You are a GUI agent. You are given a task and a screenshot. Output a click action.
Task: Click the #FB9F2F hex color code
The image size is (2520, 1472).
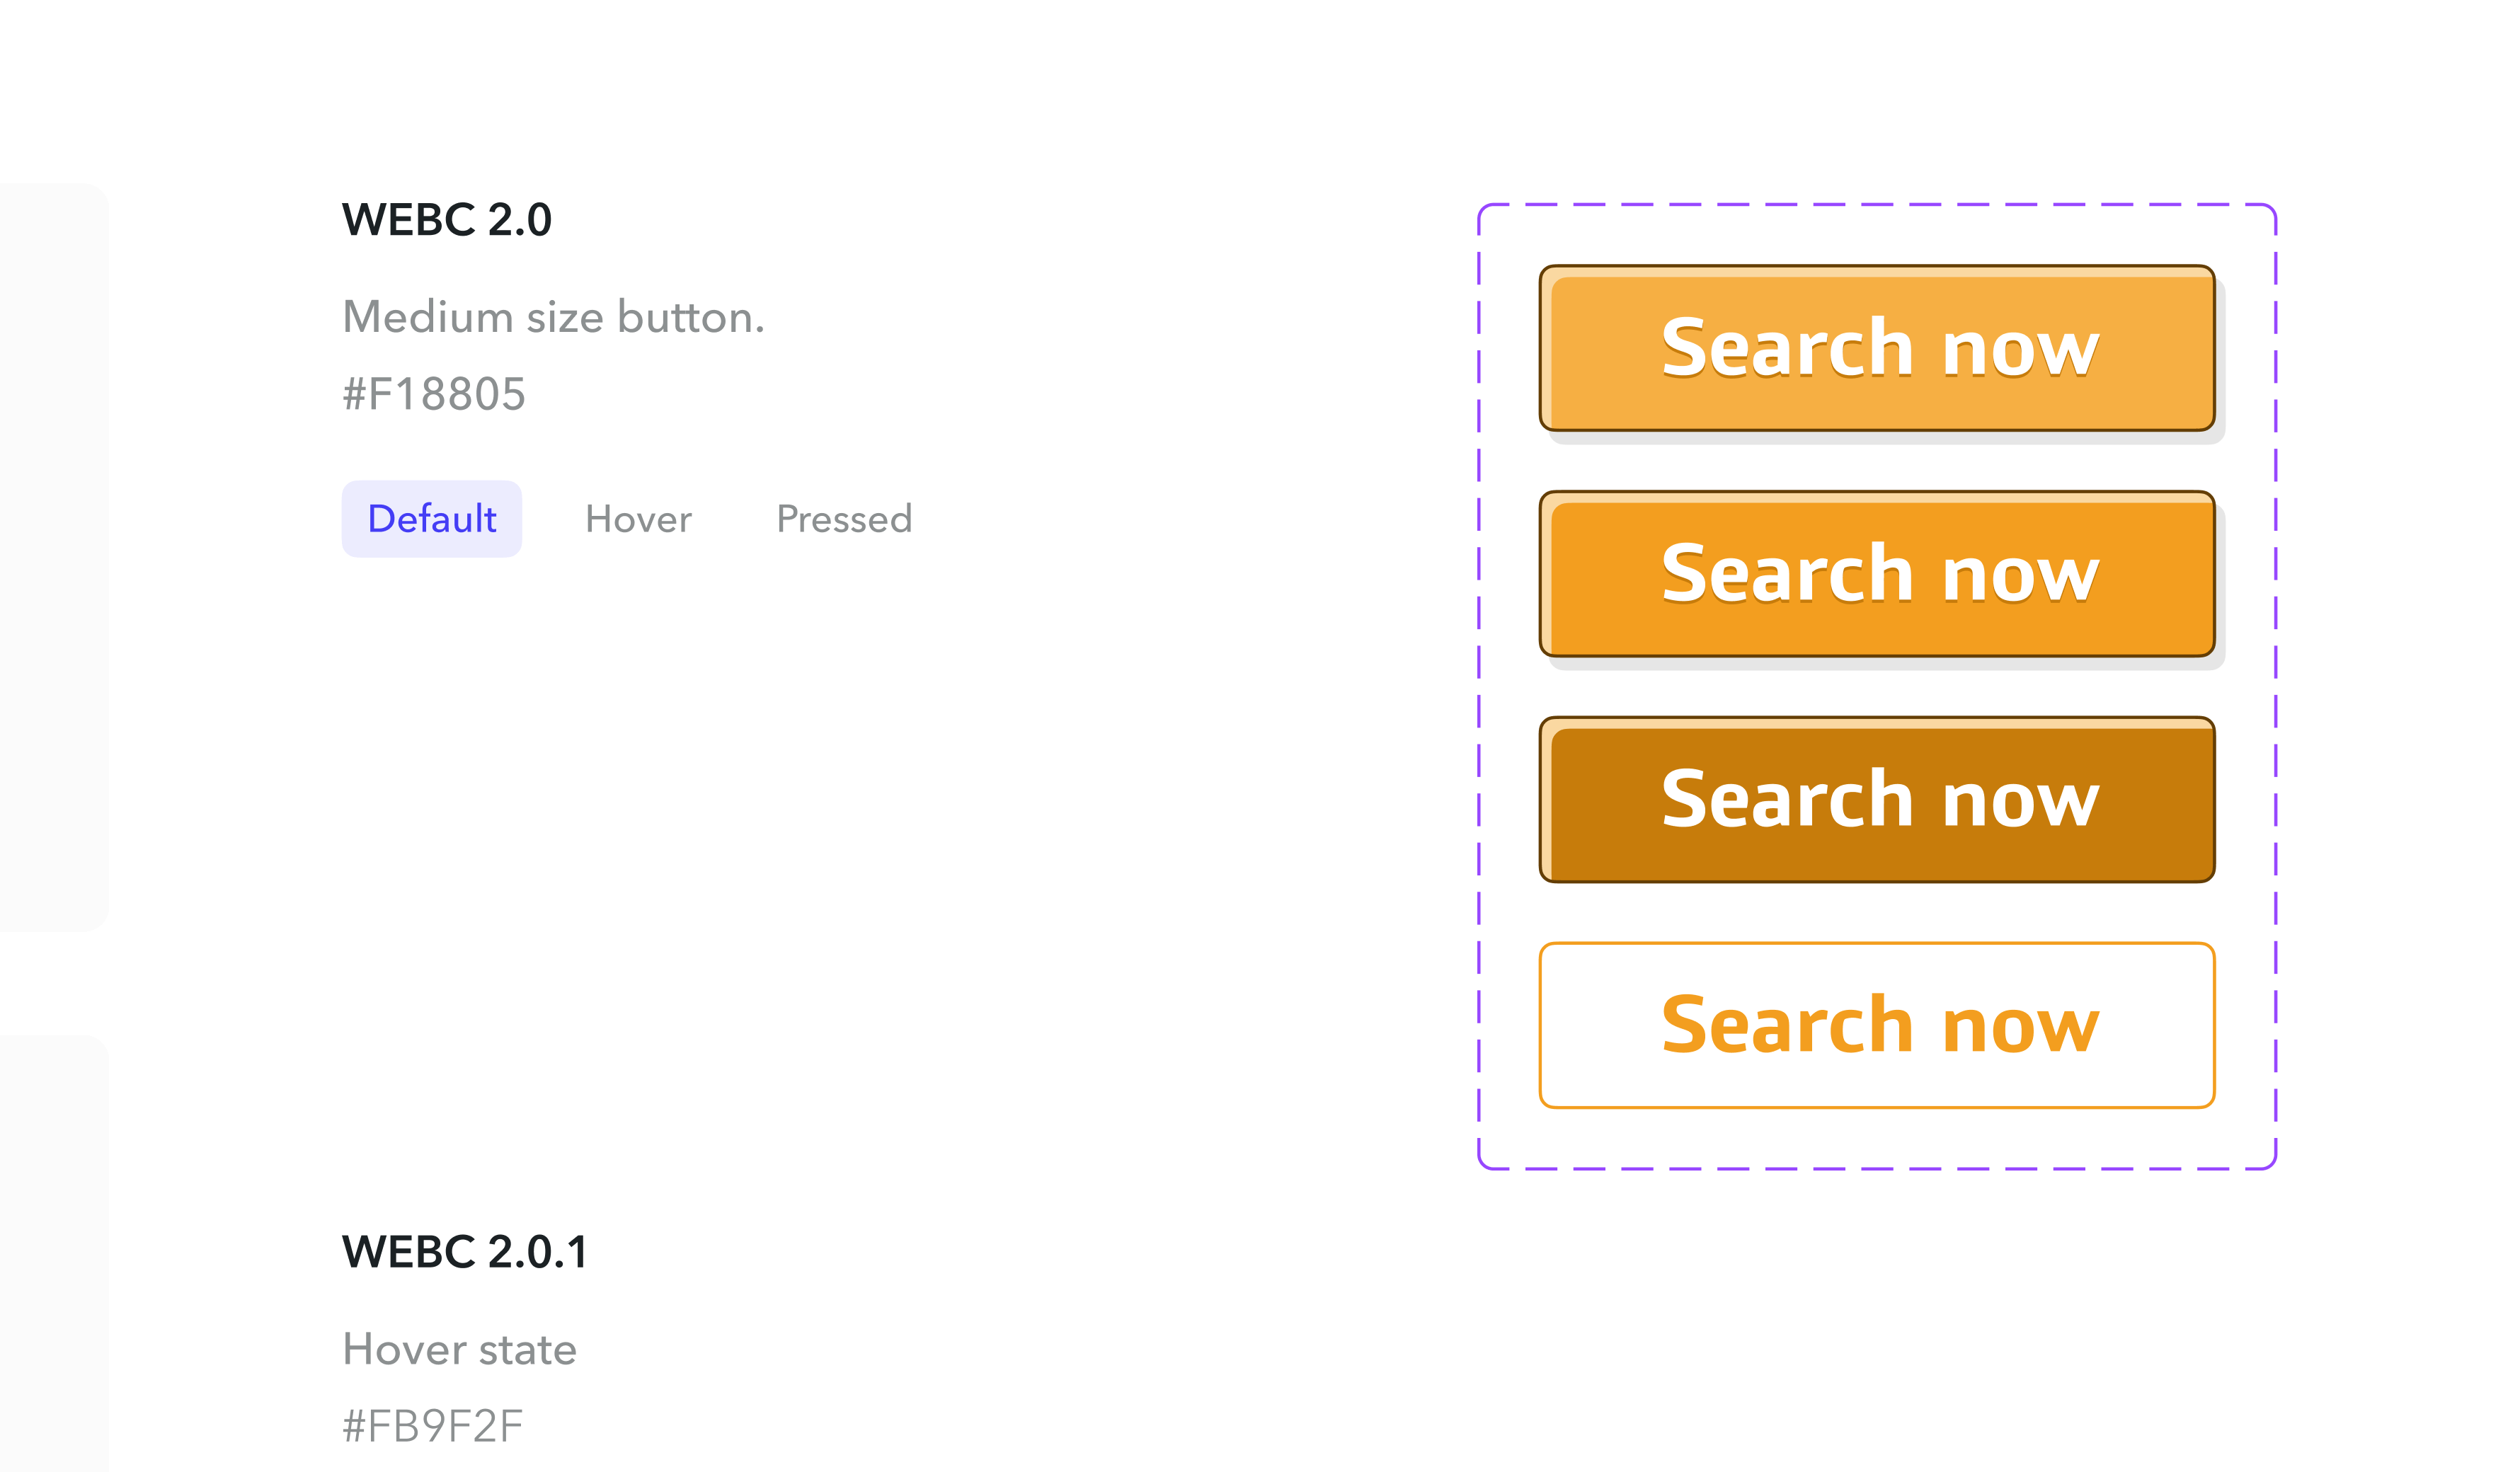433,1426
